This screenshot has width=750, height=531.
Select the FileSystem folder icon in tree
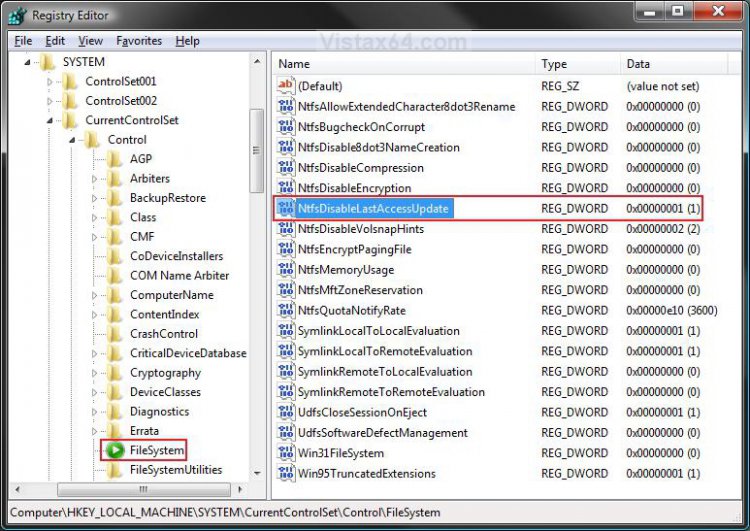click(x=115, y=450)
